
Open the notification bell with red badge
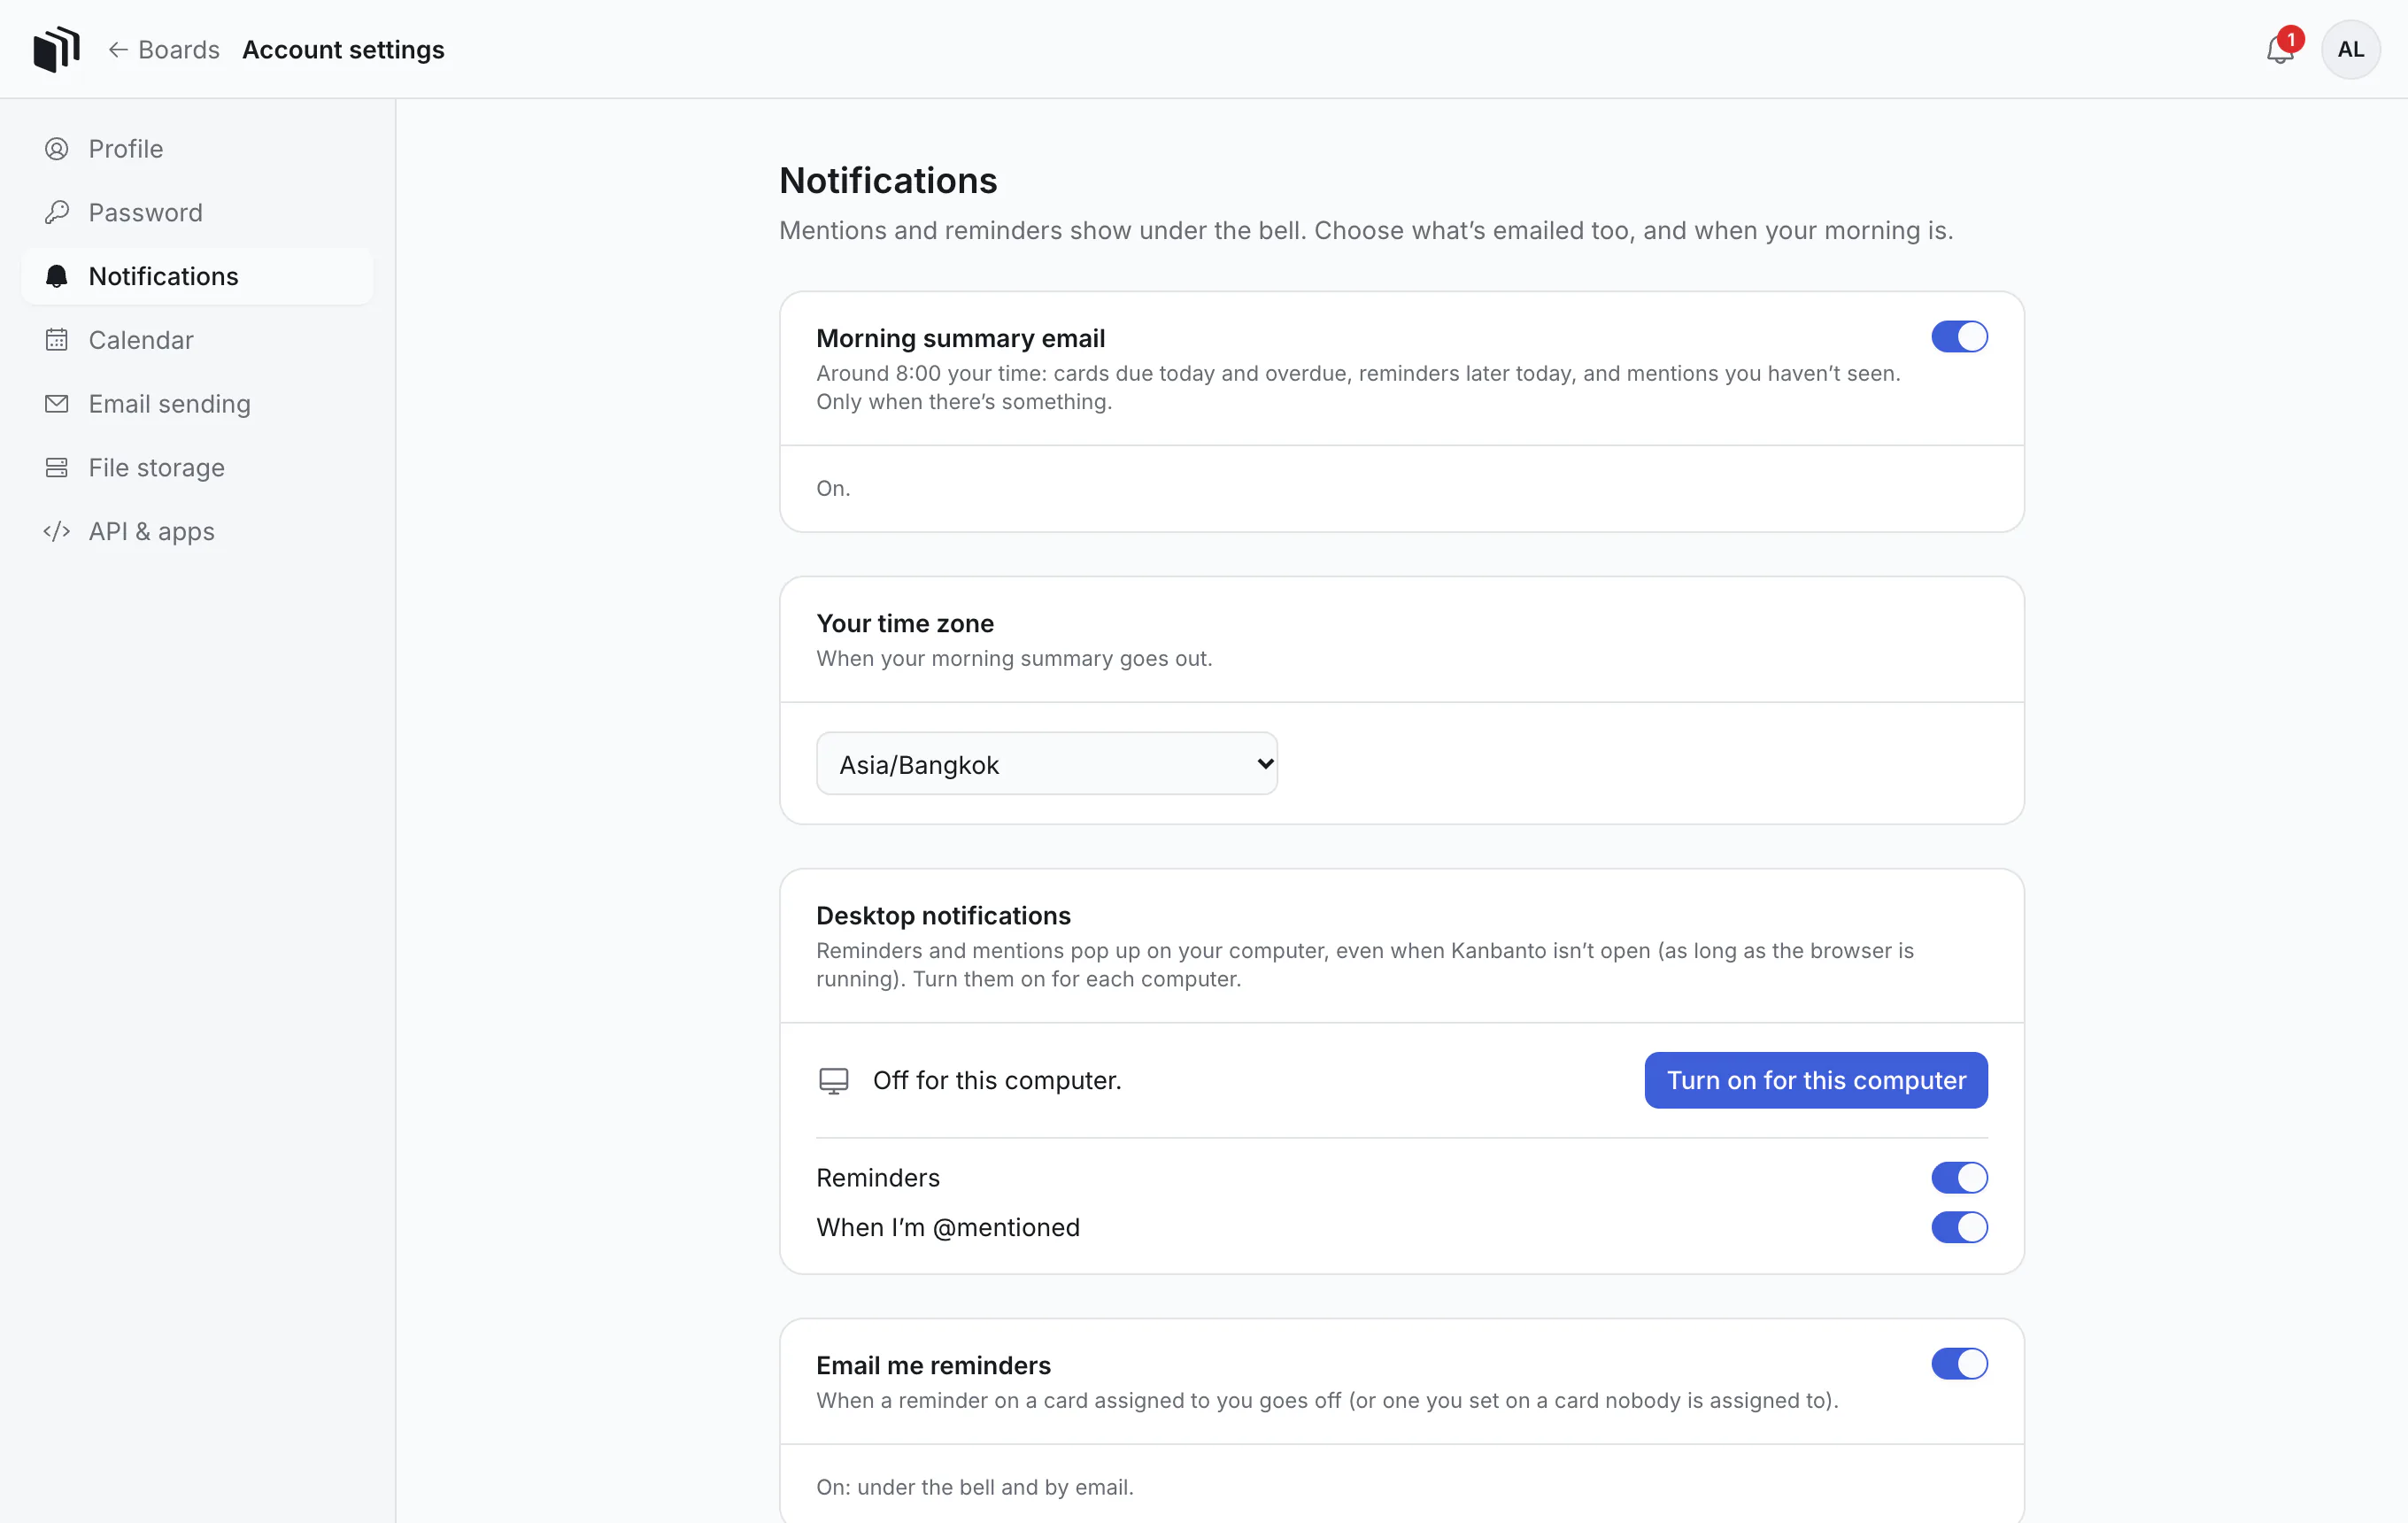tap(2281, 49)
